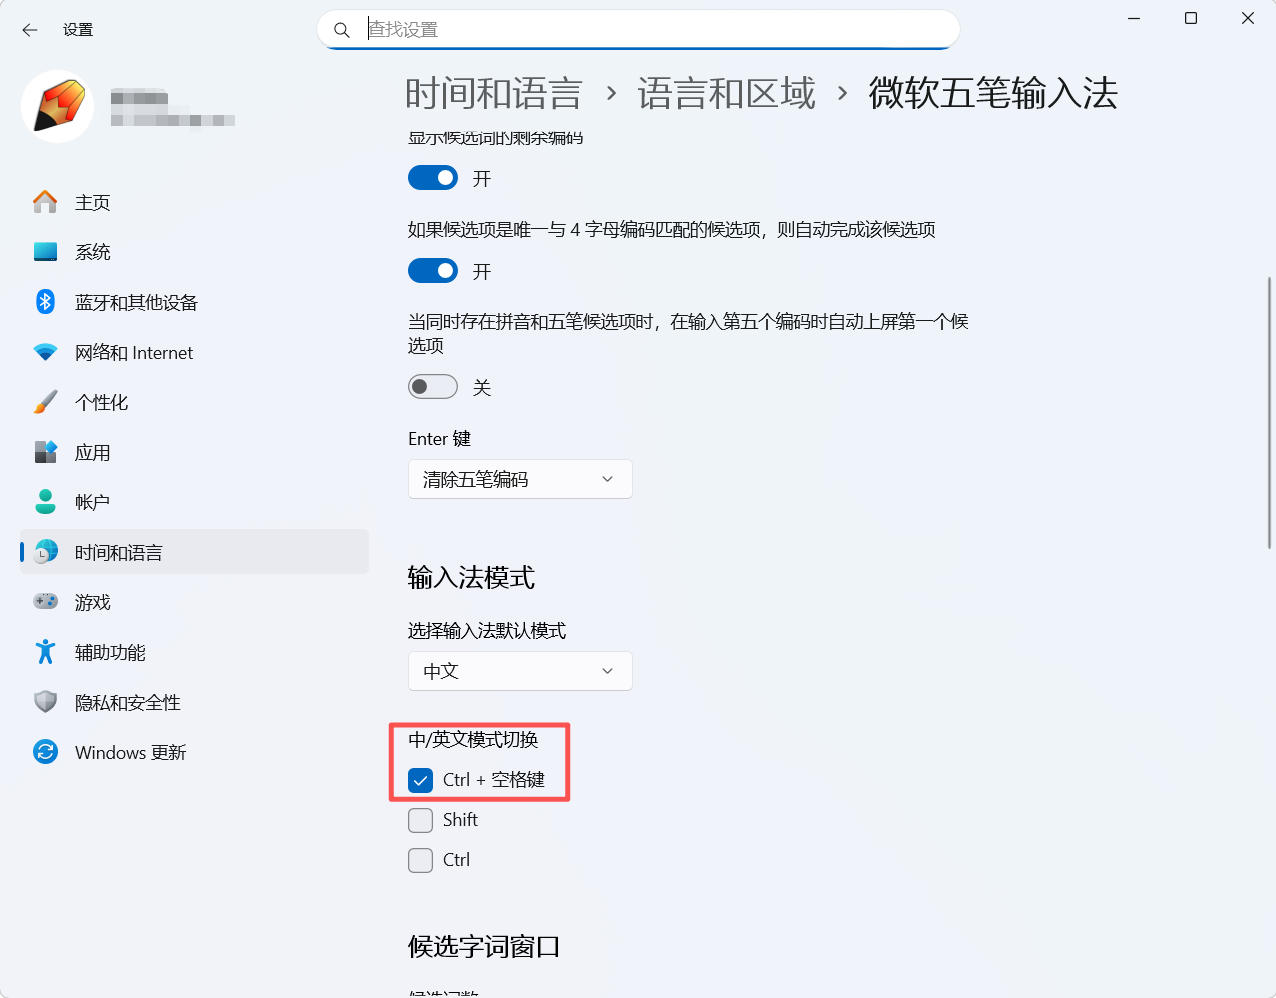Click the 隐私和安全性 shield icon
Image resolution: width=1276 pixels, height=998 pixels.
[45, 702]
